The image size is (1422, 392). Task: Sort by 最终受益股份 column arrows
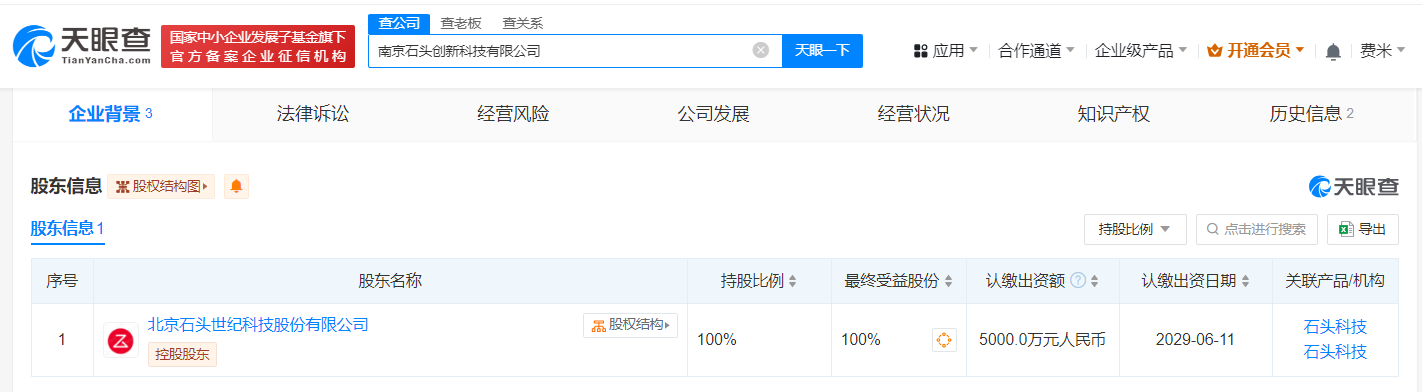948,281
